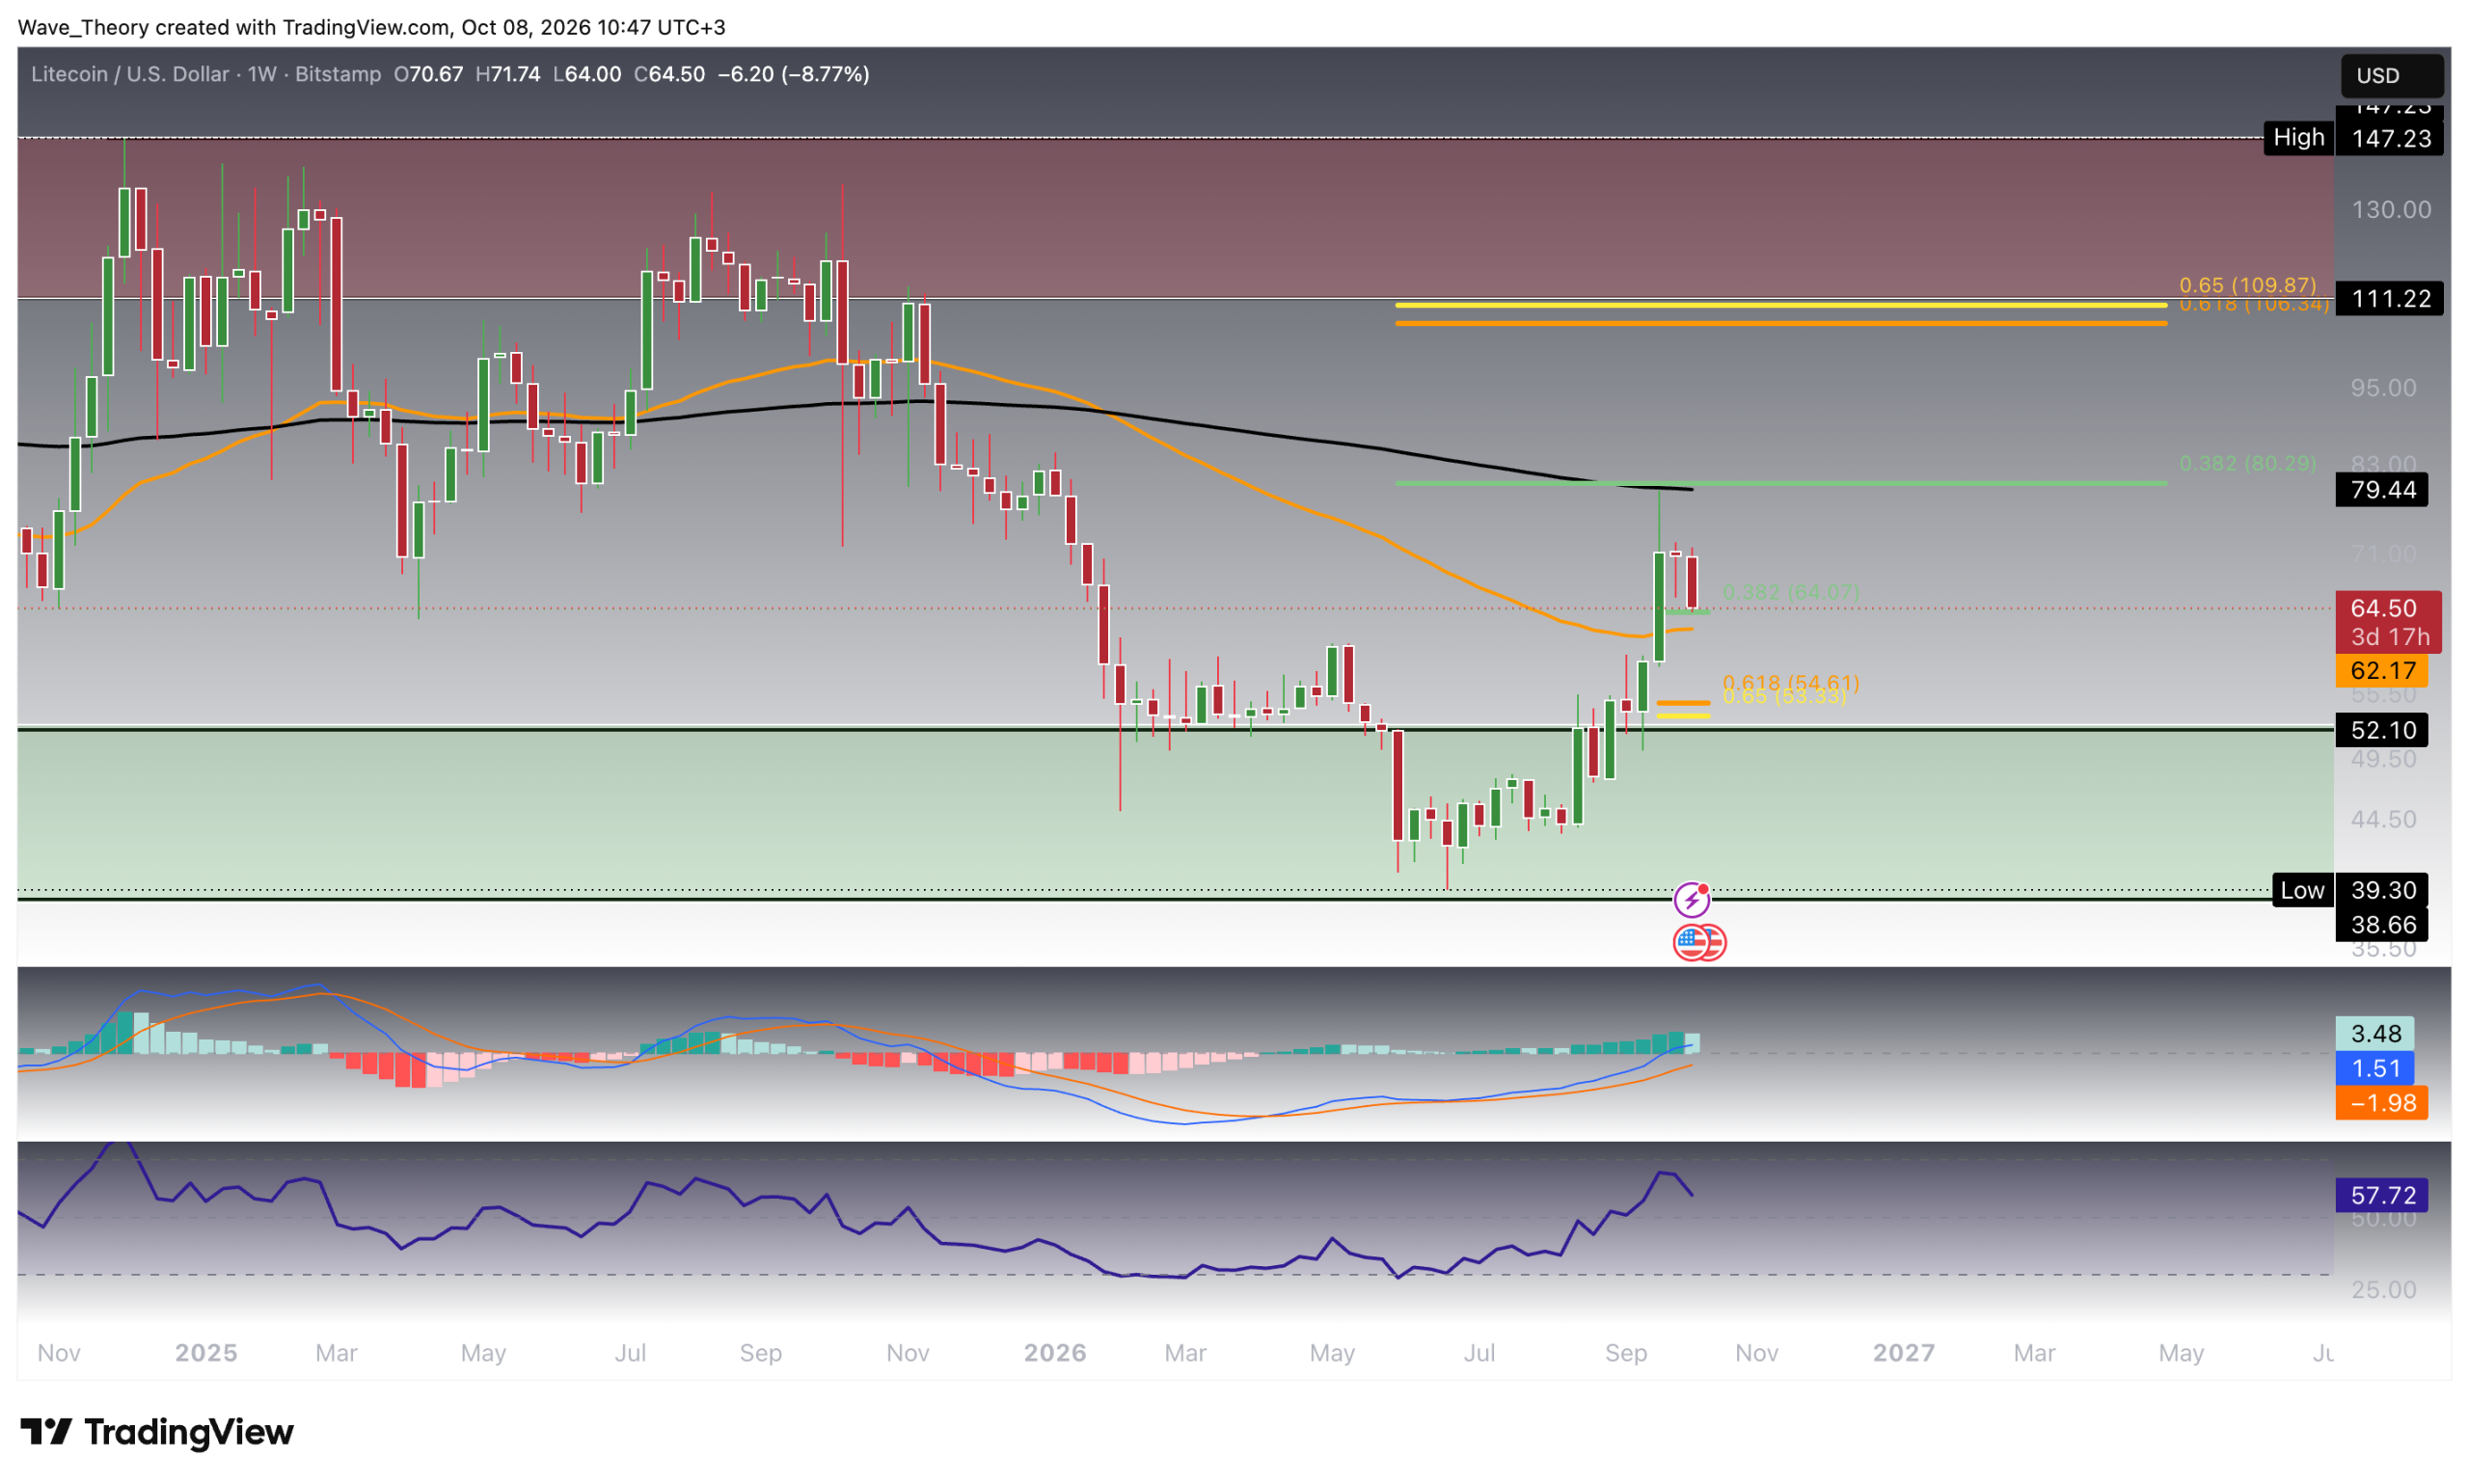This screenshot has height=1484, width=2469.
Task: Click the 95.00 price axis tick
Action: tap(2383, 388)
